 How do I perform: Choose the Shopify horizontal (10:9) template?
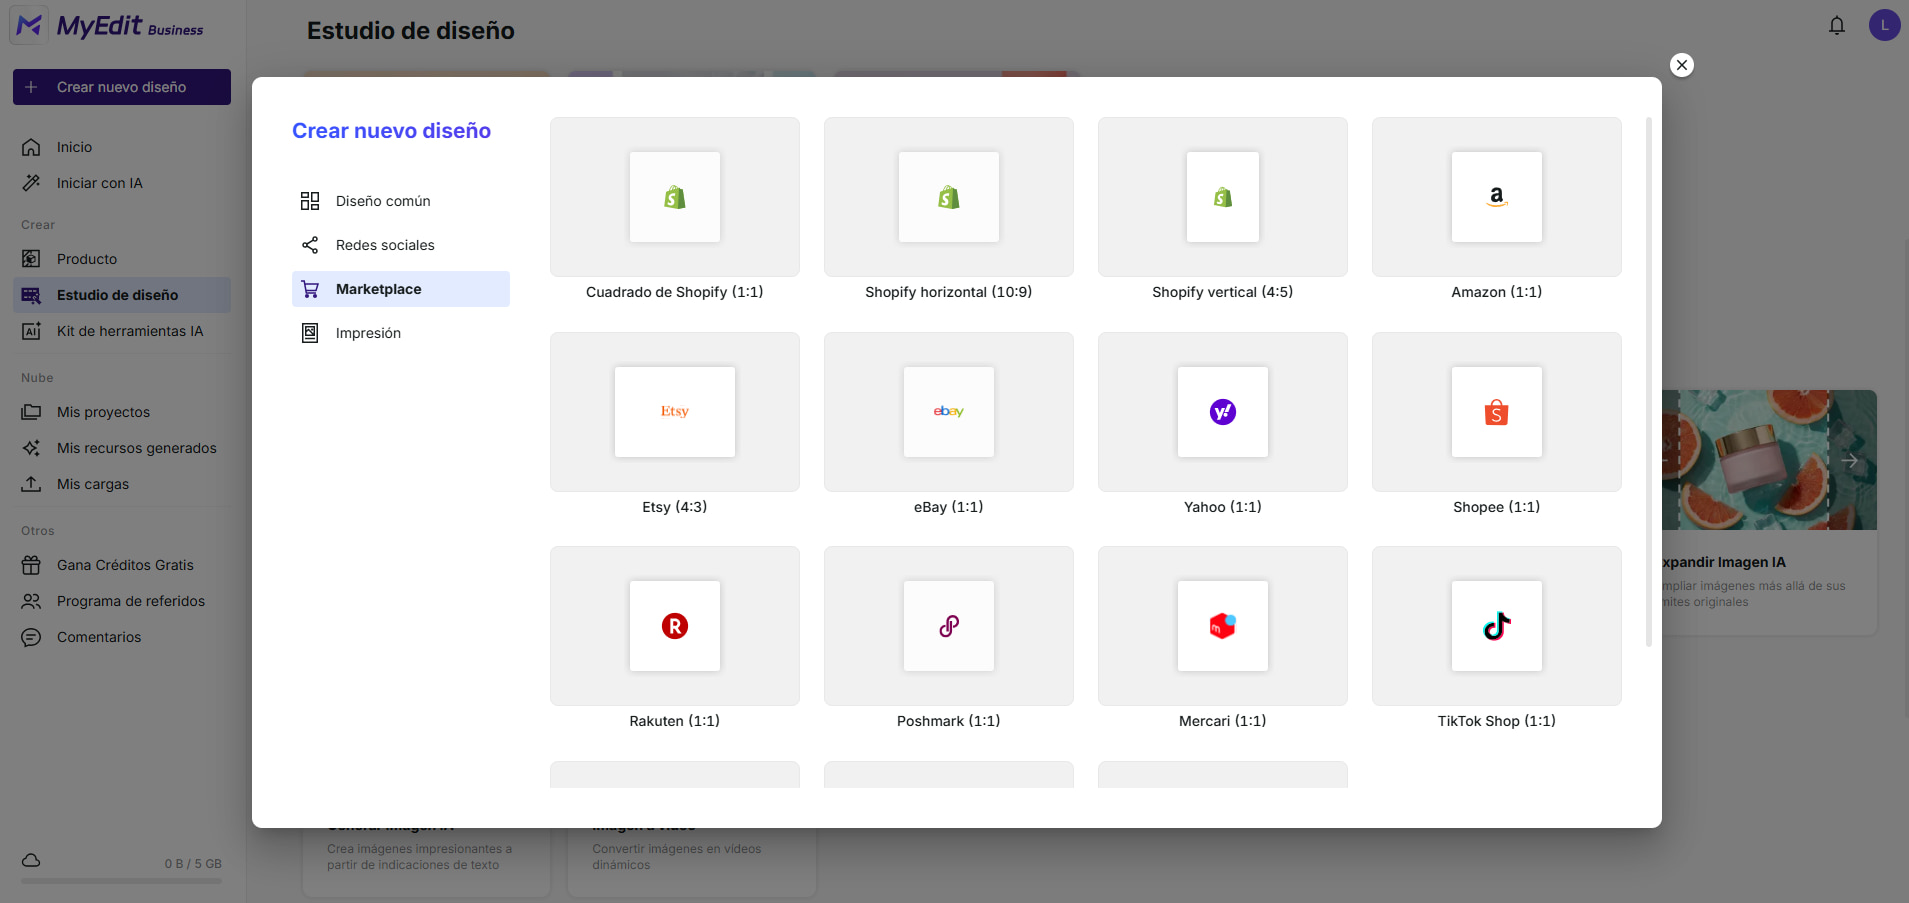pos(949,197)
